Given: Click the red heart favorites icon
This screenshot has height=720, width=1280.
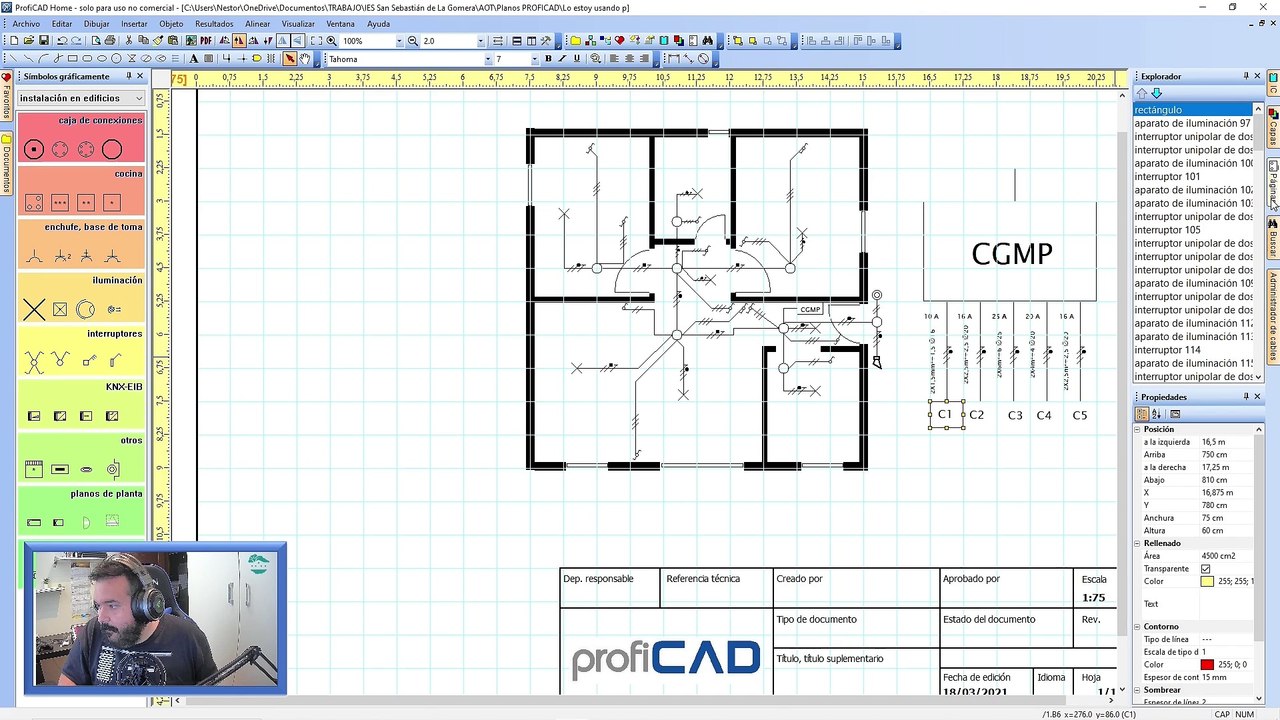Looking at the screenshot, I should tap(619, 41).
